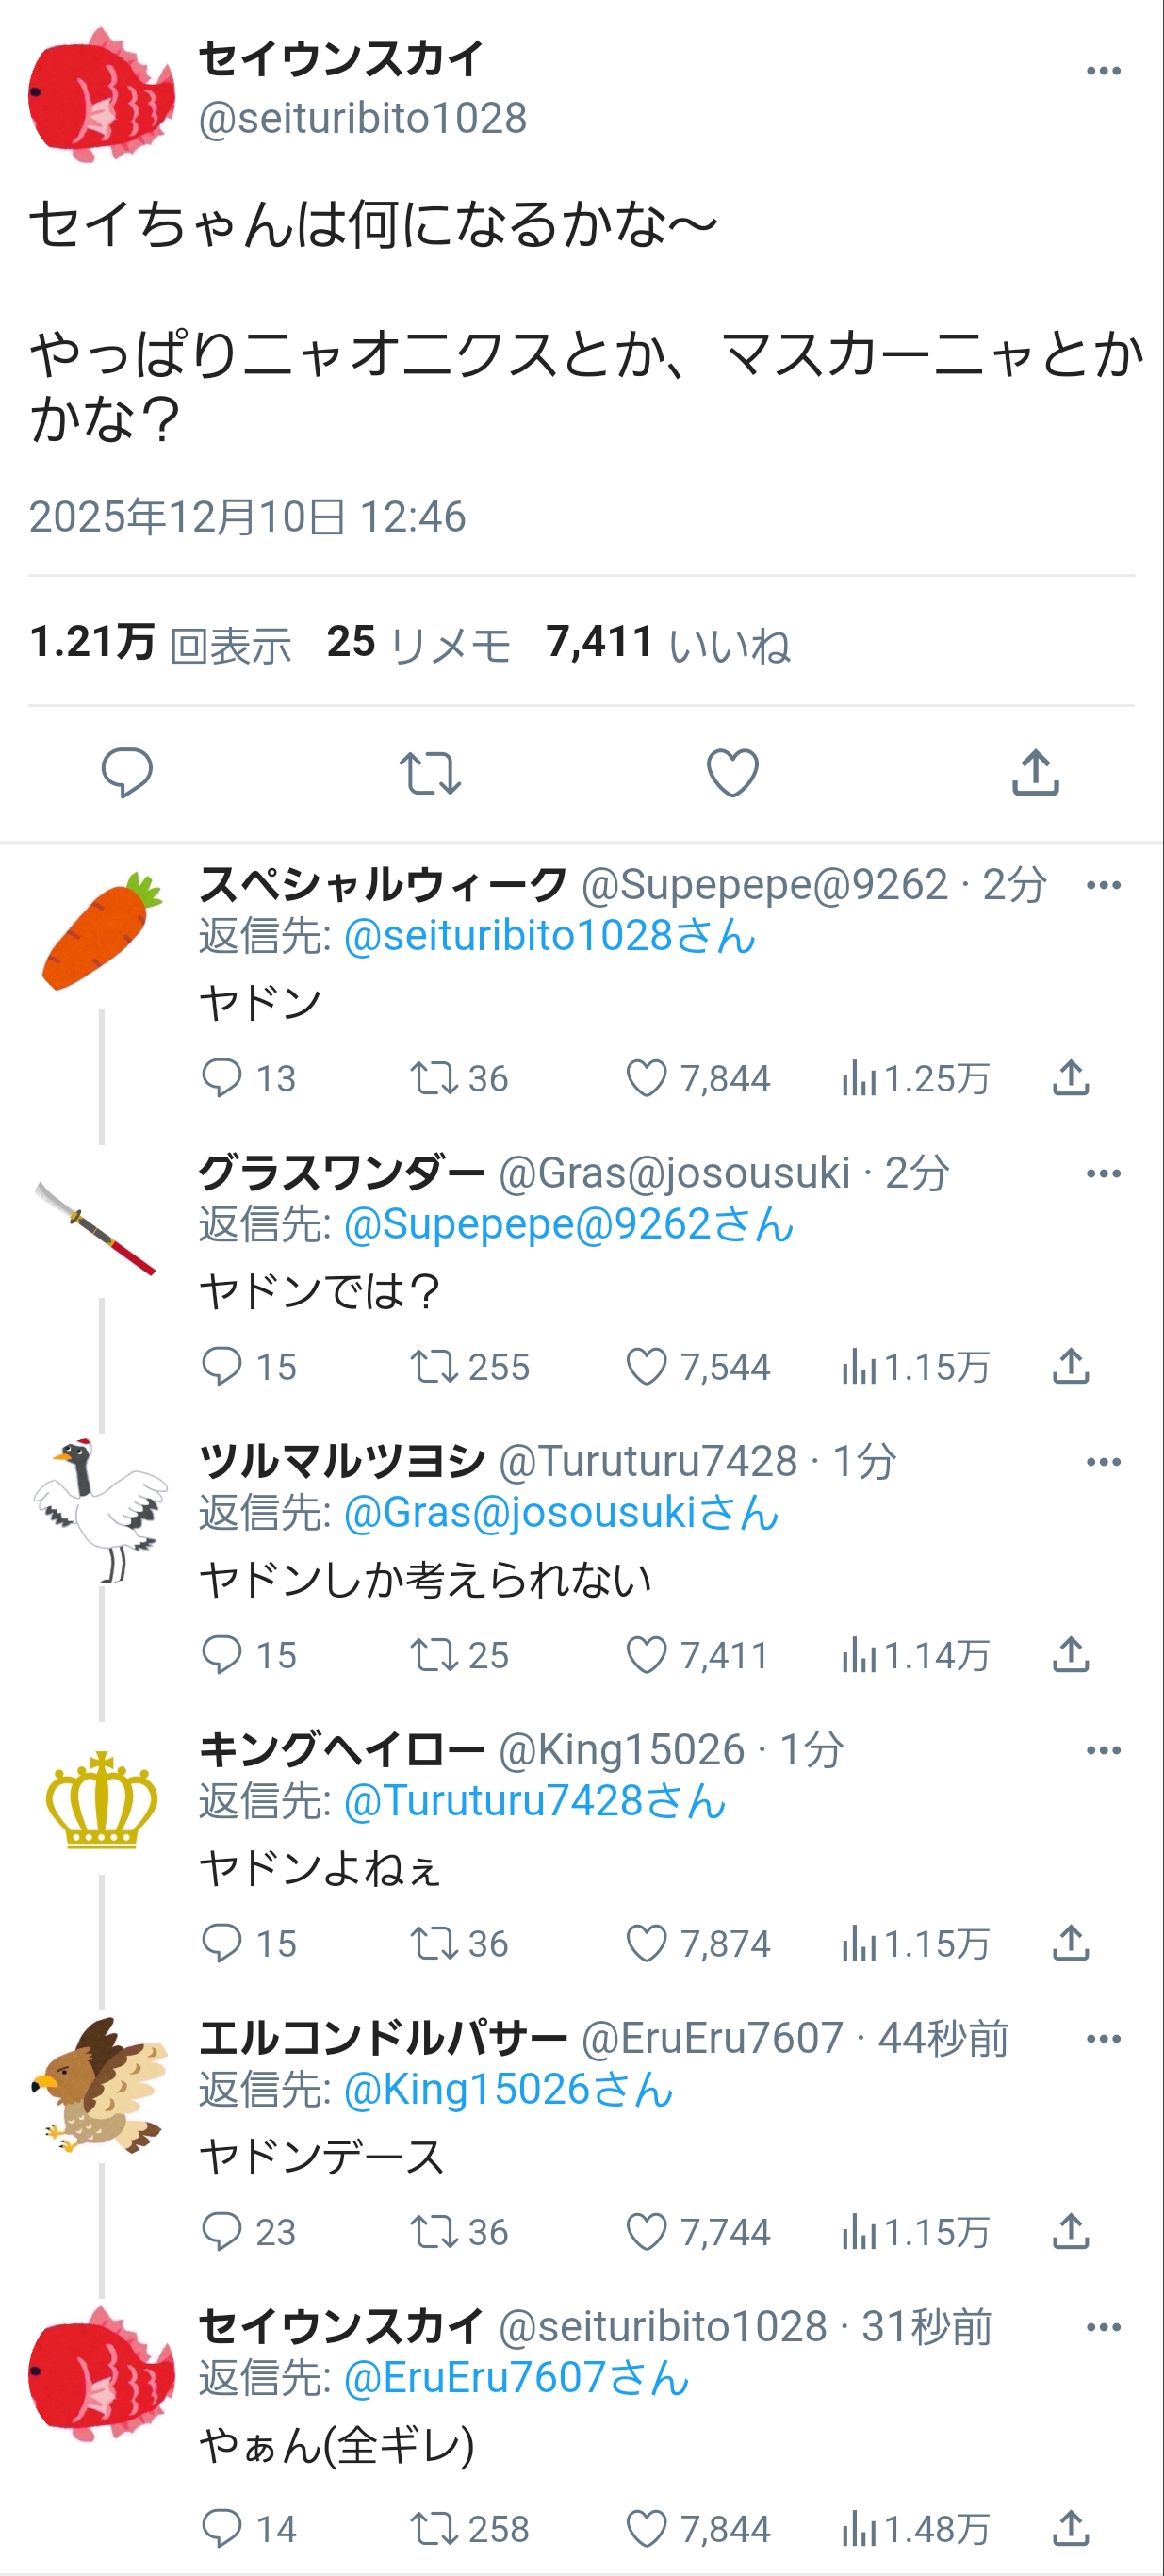View the 25 リメモ list
This screenshot has width=1164, height=2576.
point(418,643)
